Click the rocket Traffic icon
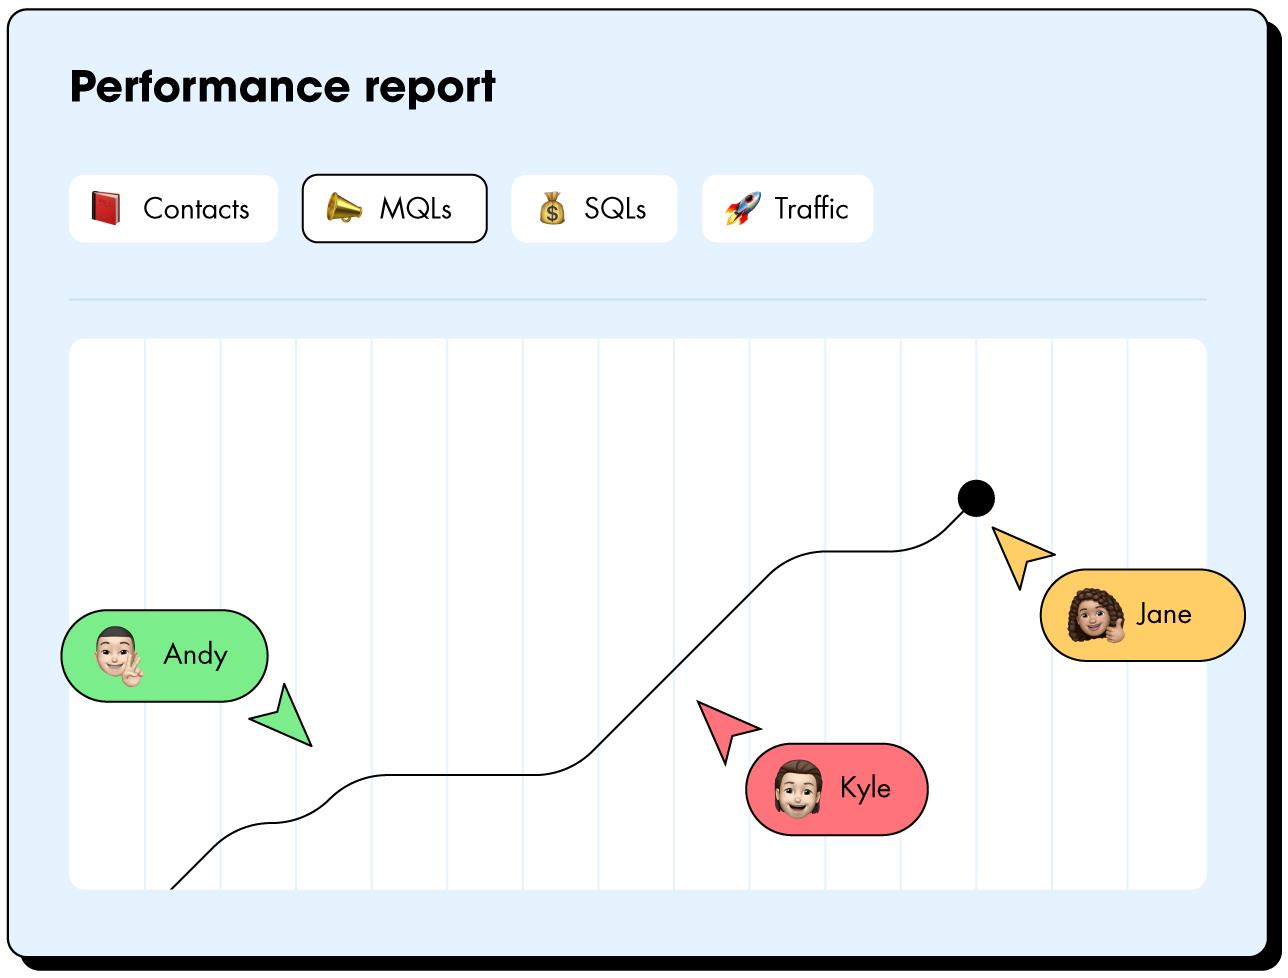The image size is (1288, 978). 743,208
